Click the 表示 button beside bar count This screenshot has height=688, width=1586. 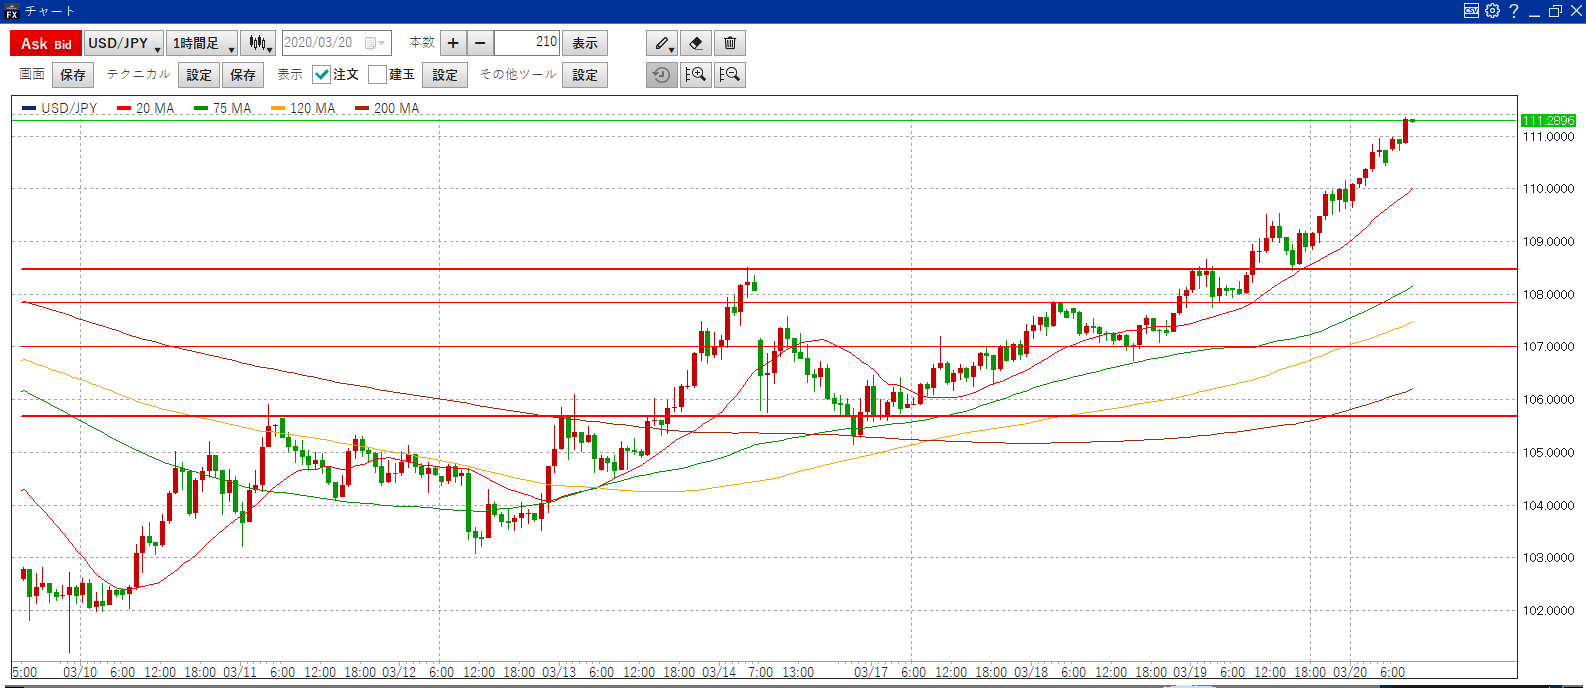pos(585,43)
